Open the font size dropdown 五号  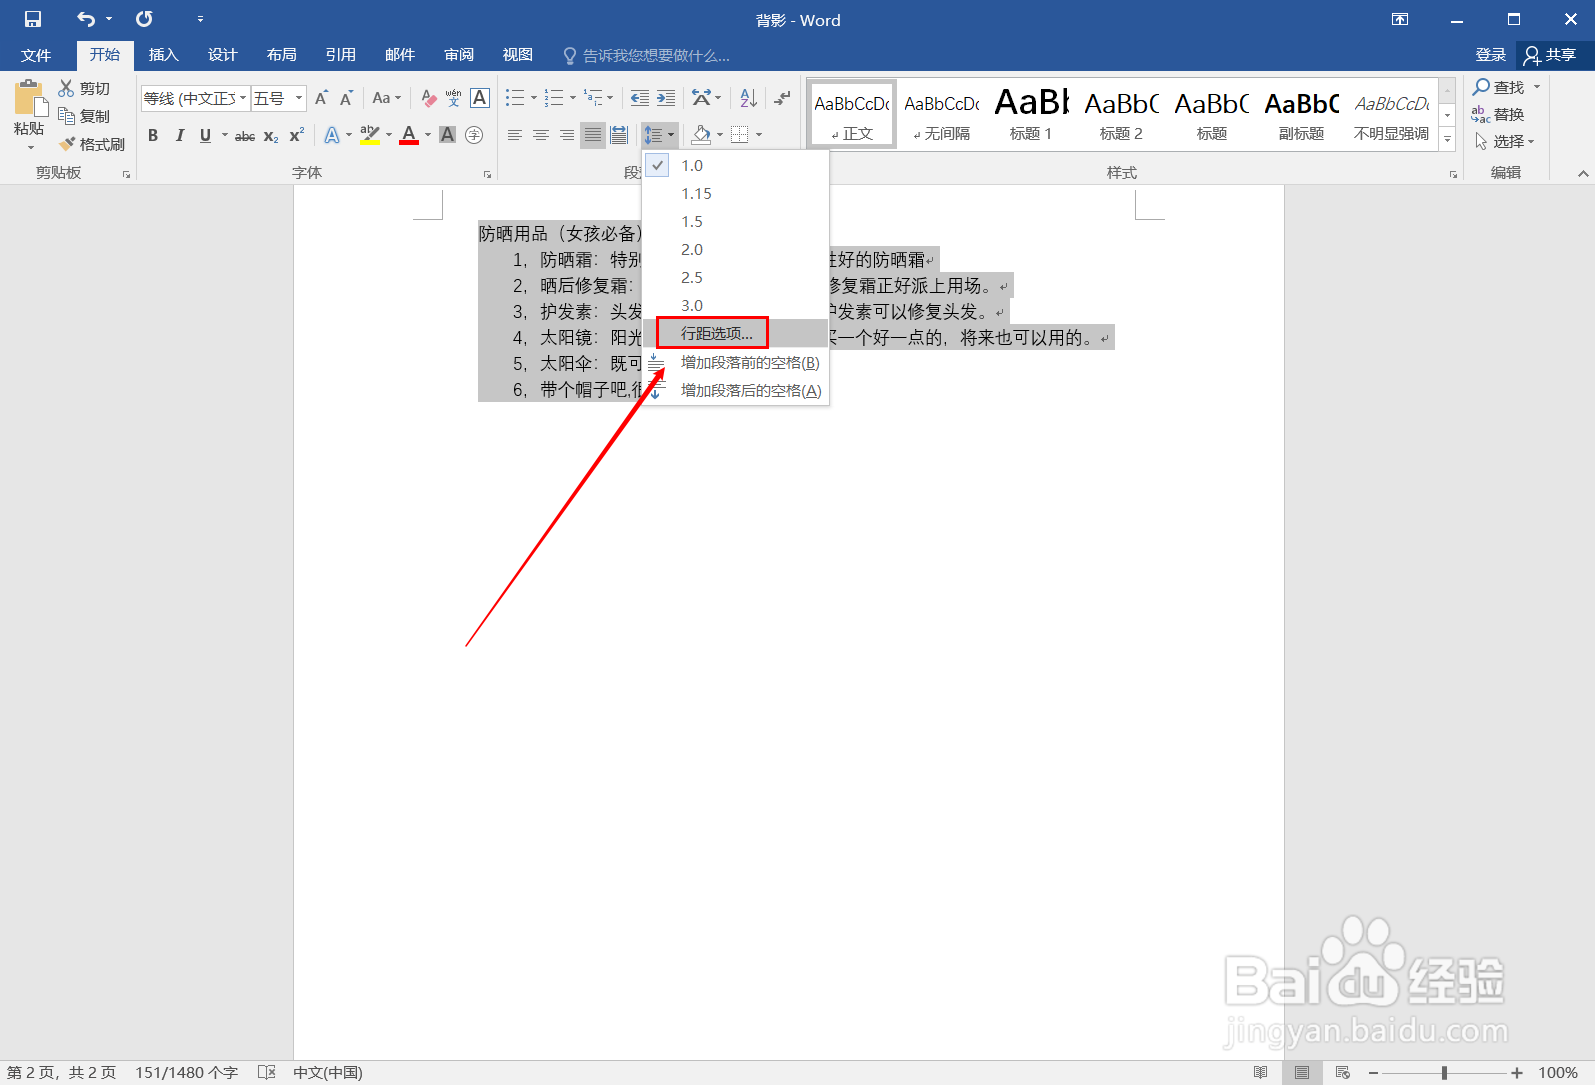[298, 98]
